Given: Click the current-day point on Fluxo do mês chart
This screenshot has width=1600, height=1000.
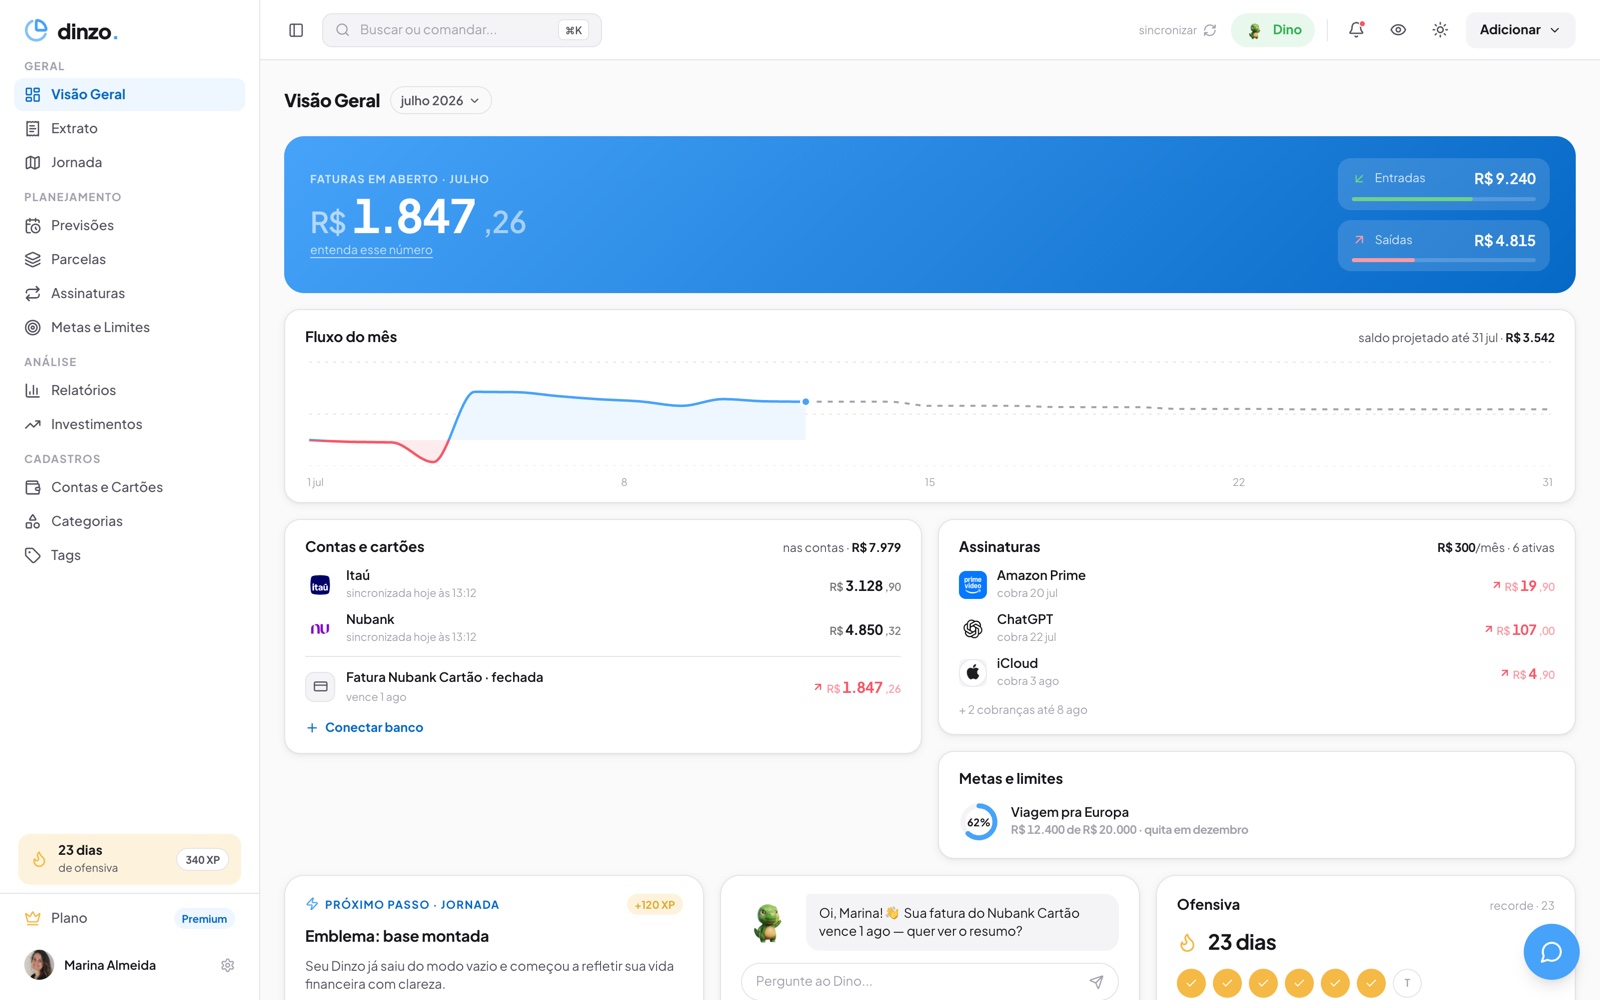Looking at the screenshot, I should click(x=806, y=402).
